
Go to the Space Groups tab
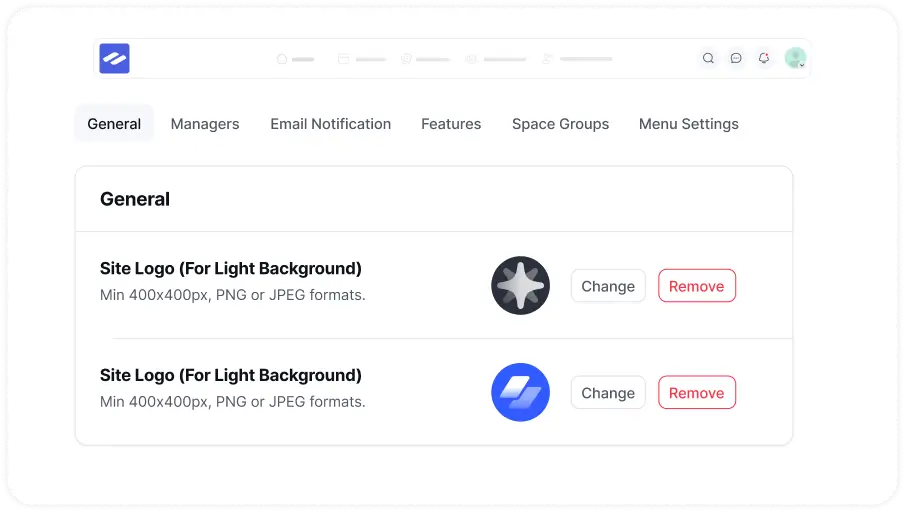[560, 124]
